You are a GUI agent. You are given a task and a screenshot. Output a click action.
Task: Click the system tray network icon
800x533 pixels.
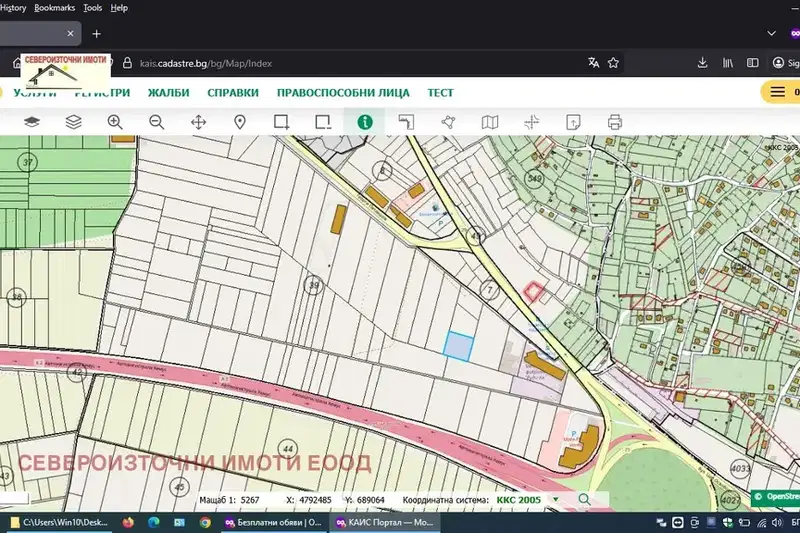762,522
